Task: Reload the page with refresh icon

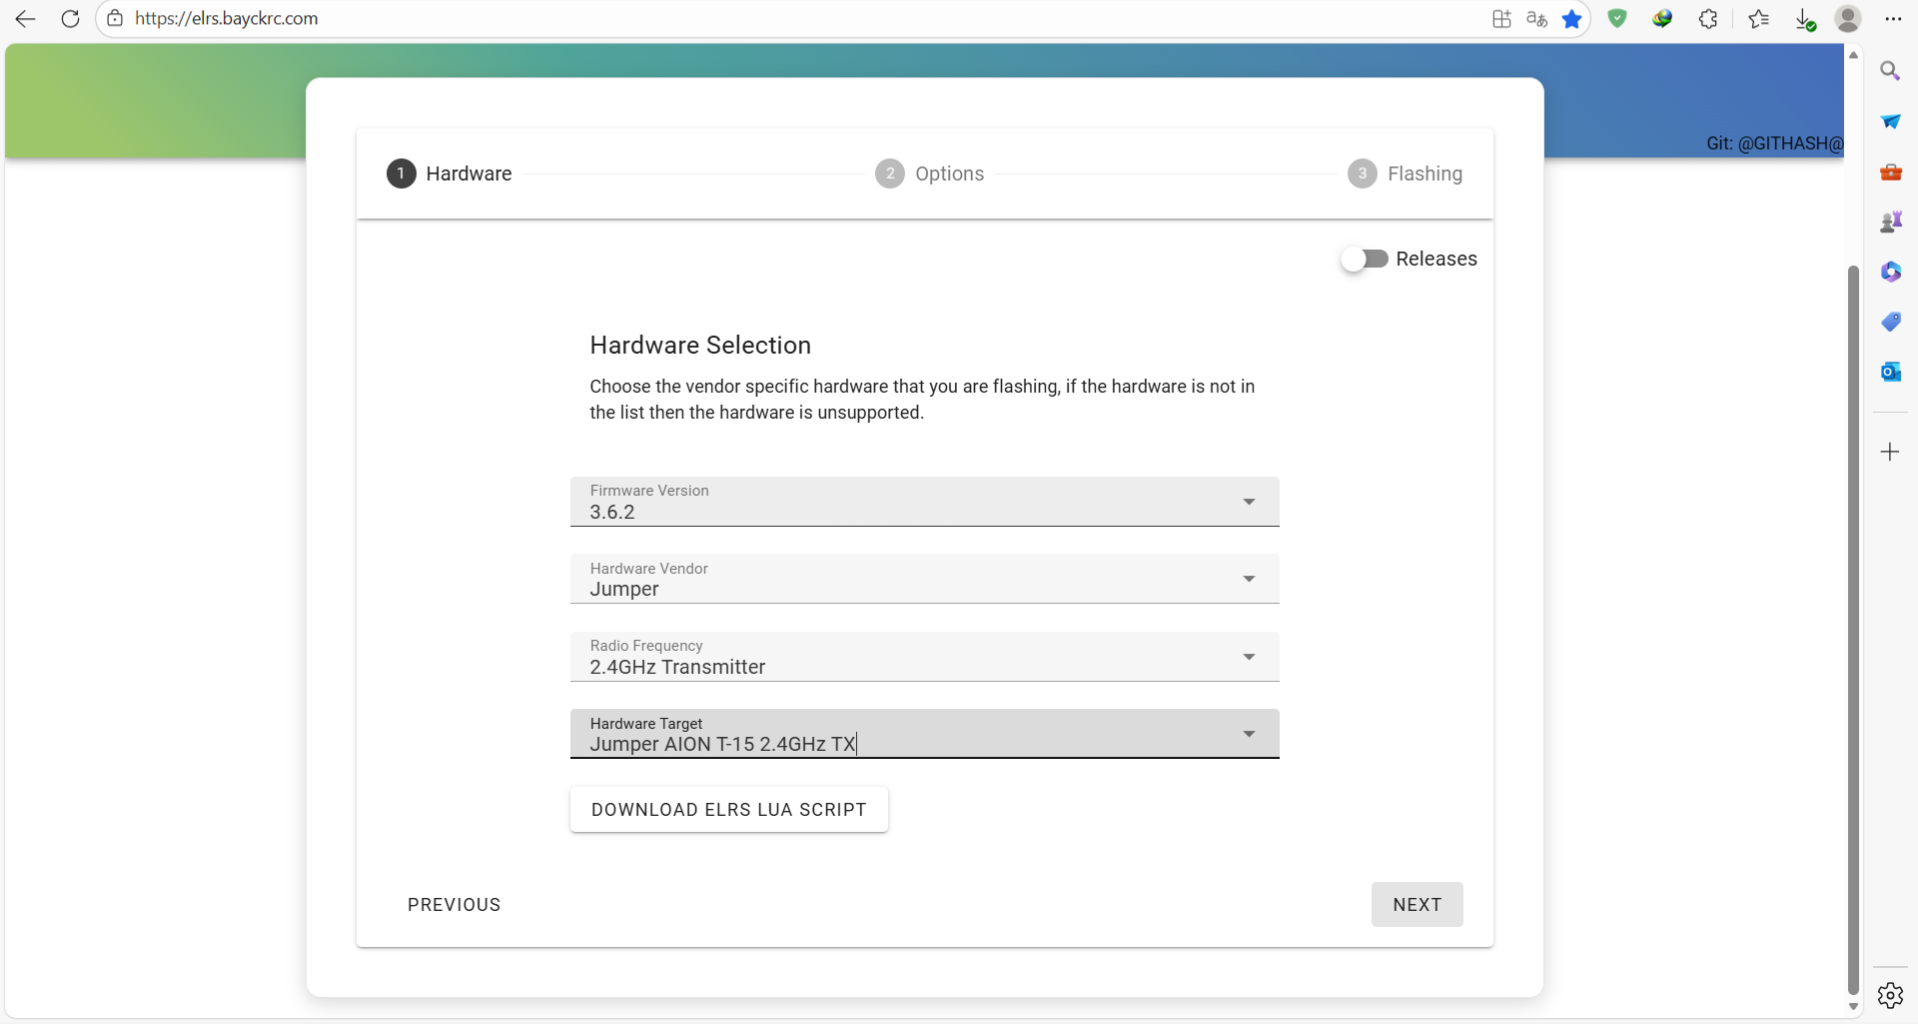Action: click(70, 19)
